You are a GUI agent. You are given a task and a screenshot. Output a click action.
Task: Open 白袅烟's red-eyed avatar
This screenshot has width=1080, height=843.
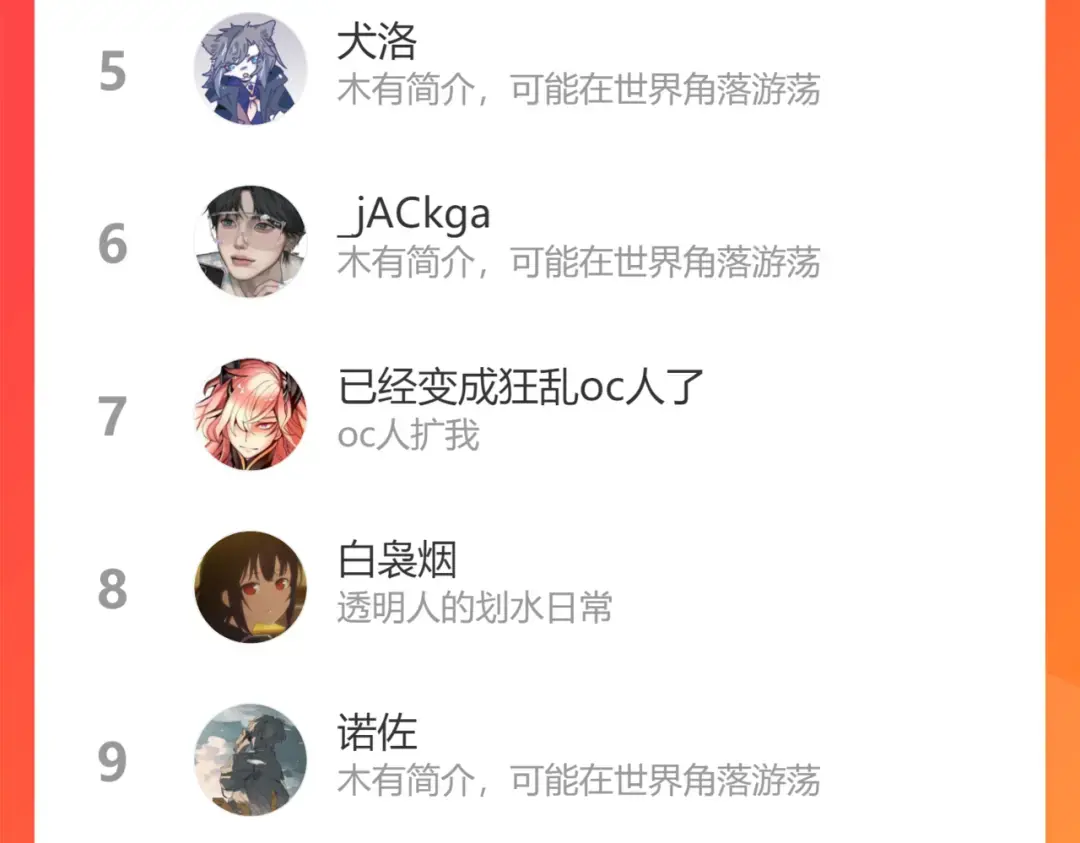[x=250, y=587]
